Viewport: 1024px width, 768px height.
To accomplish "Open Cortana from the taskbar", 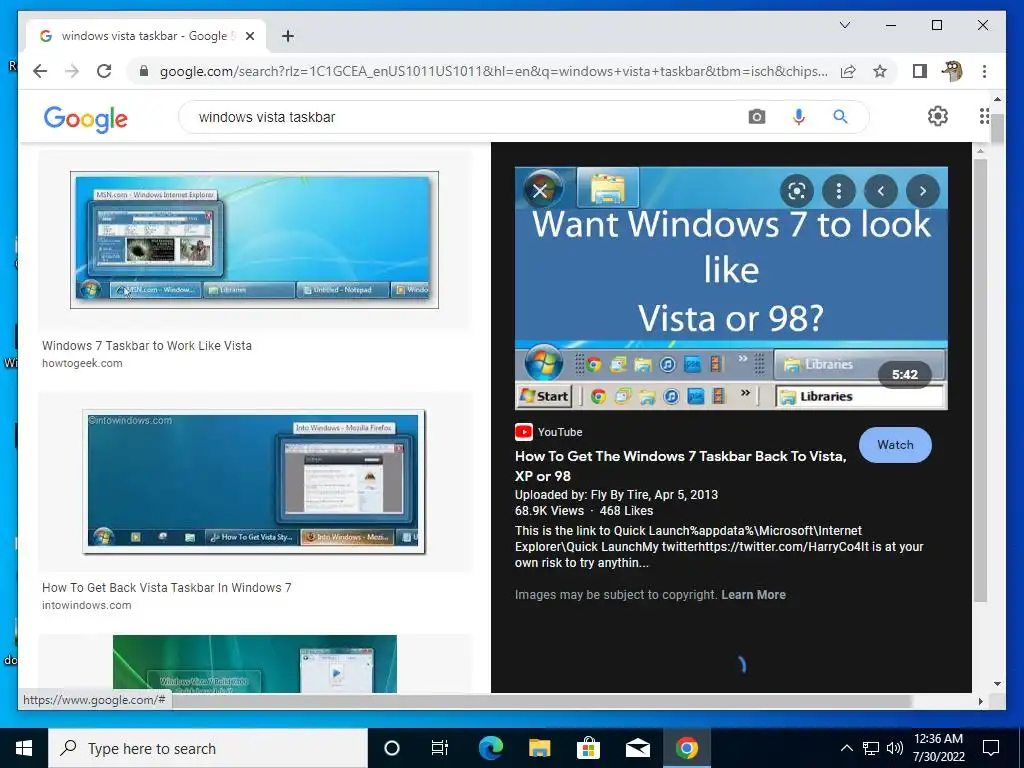I will [392, 748].
